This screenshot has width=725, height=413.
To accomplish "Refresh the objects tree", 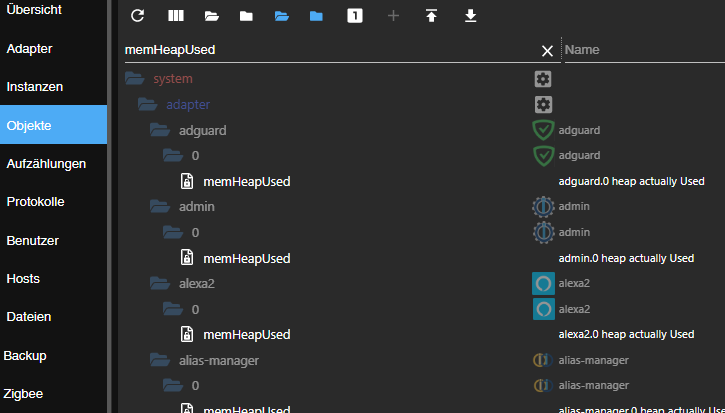I will [138, 16].
